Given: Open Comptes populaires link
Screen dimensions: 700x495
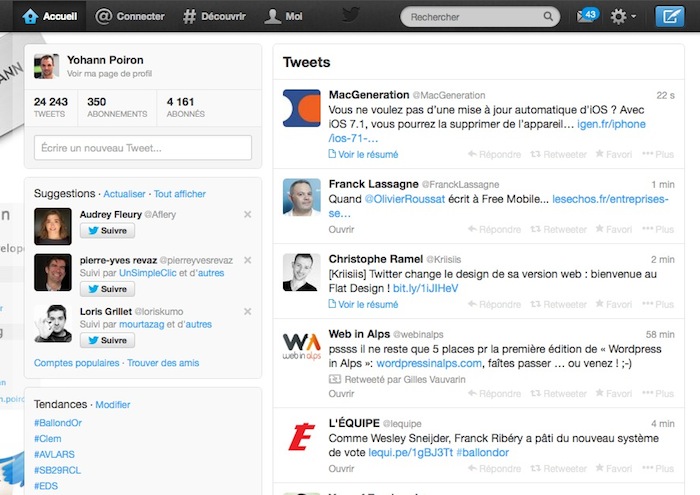Looking at the screenshot, I should [x=76, y=363].
